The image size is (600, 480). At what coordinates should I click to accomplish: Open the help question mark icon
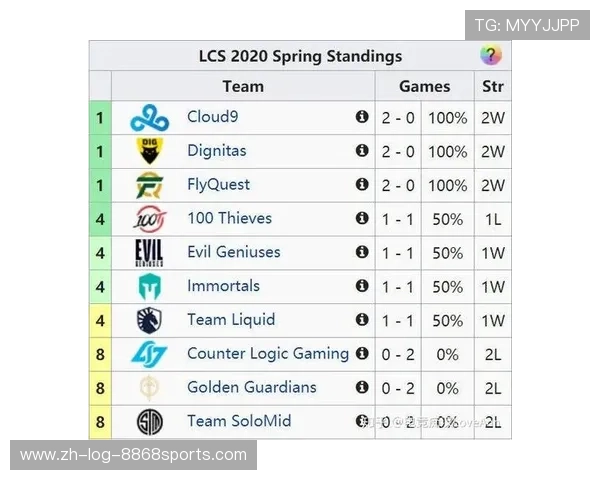(x=490, y=56)
